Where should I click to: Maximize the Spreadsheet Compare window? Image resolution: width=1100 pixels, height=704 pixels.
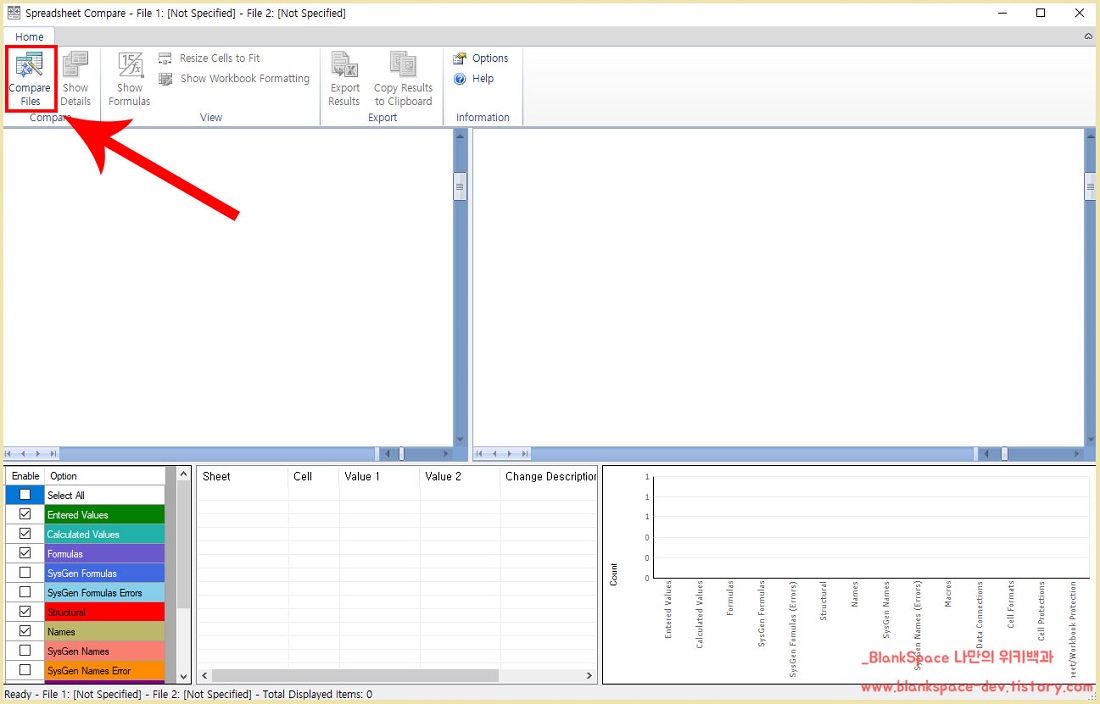[1040, 13]
